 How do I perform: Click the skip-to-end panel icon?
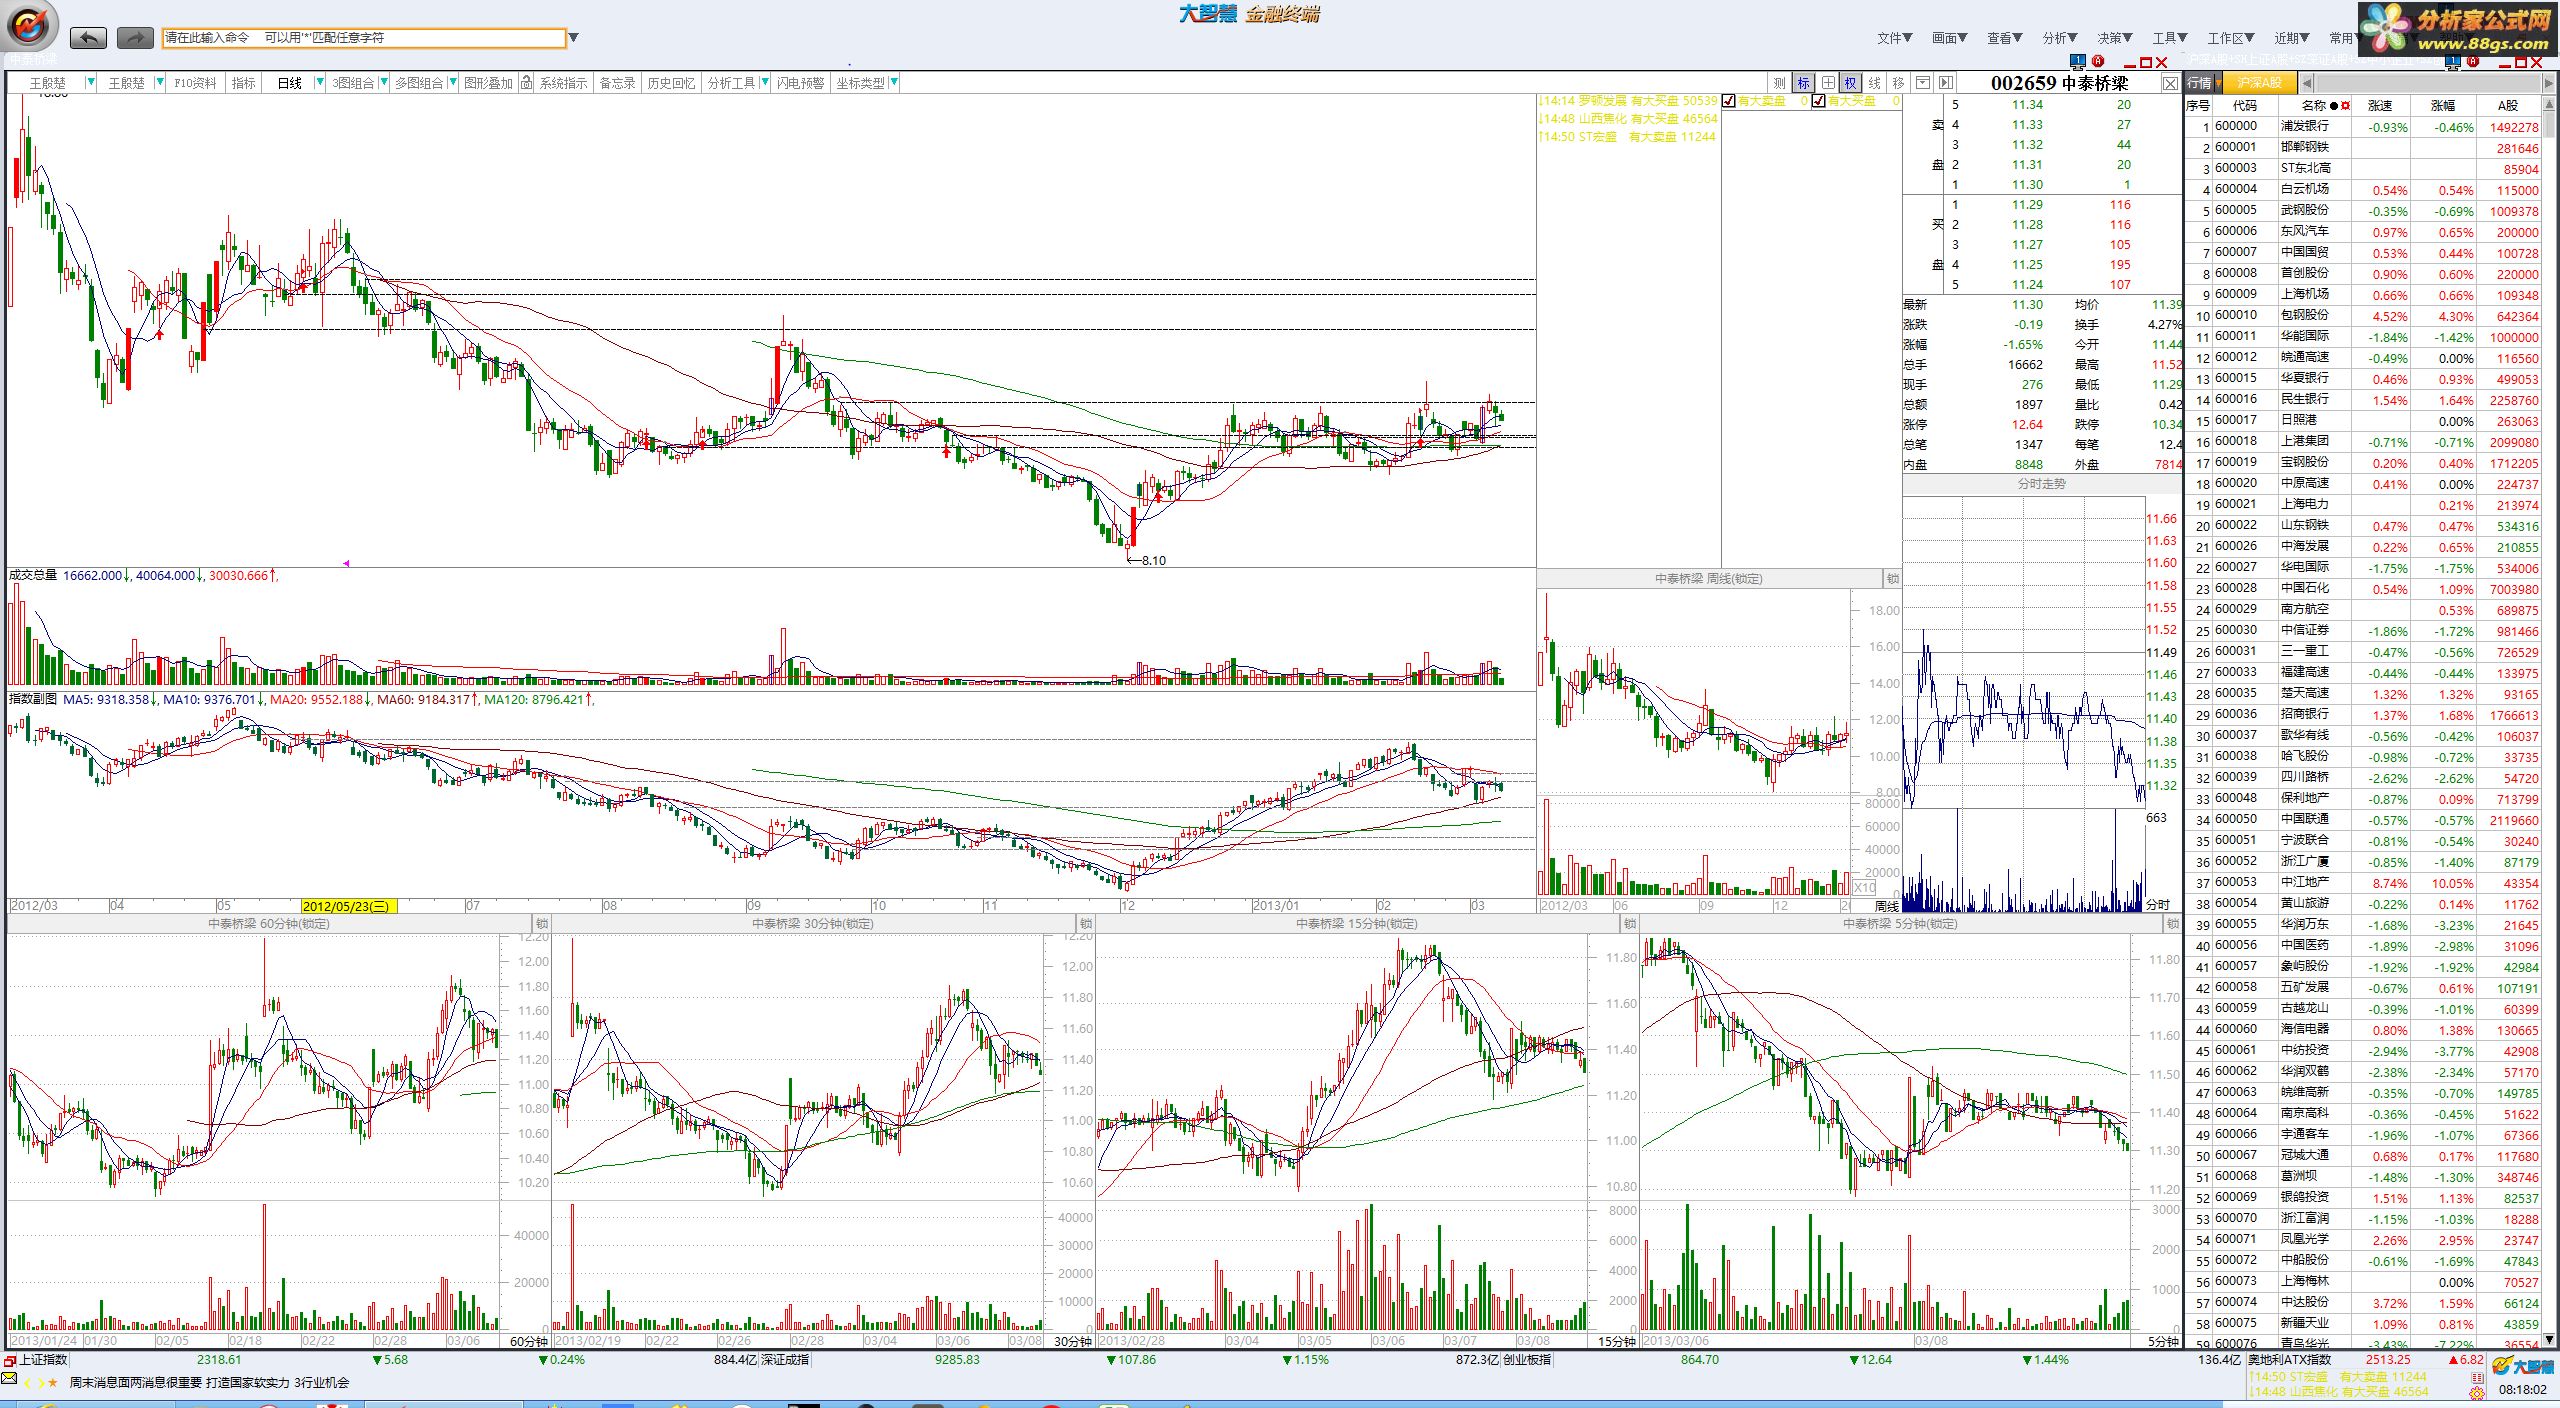tap(1945, 83)
